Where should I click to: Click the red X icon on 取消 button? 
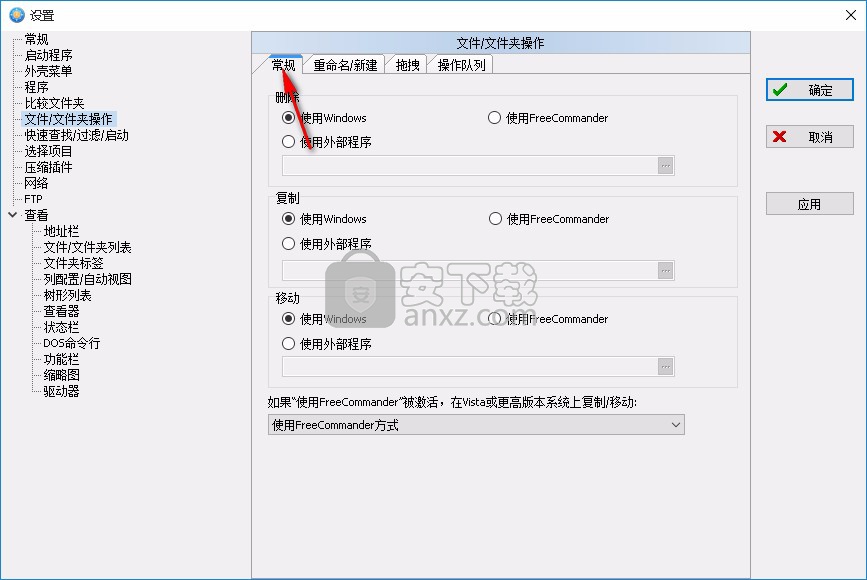click(x=780, y=137)
